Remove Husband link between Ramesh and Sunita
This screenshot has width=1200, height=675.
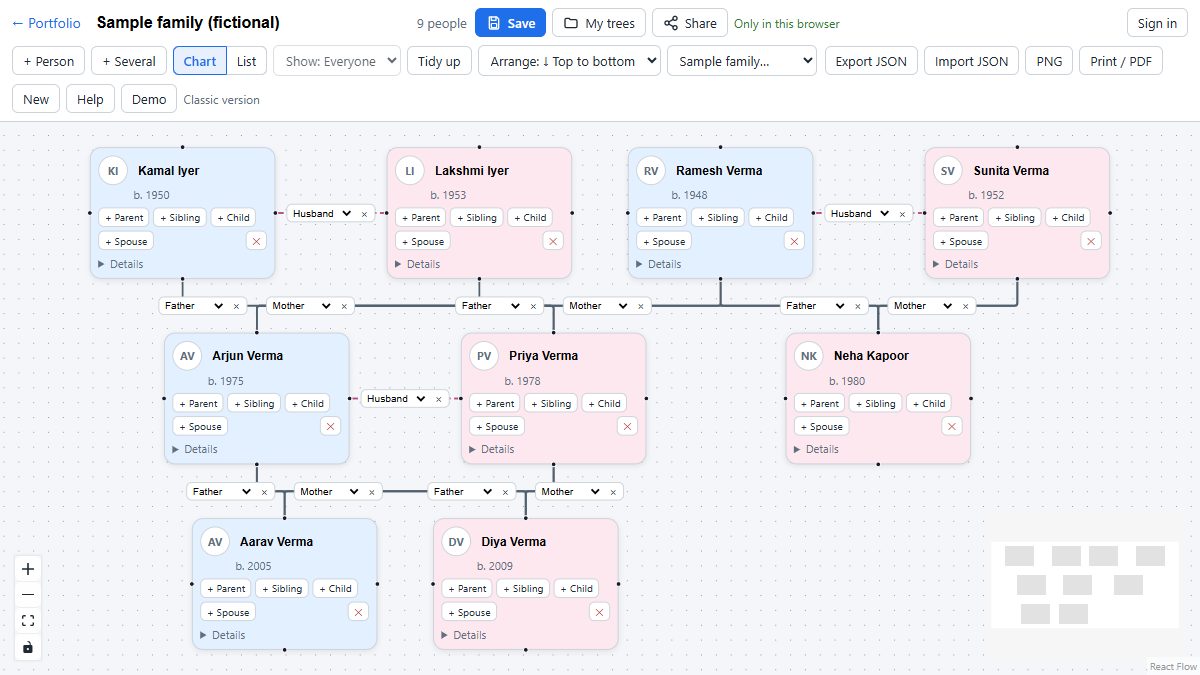pos(902,213)
